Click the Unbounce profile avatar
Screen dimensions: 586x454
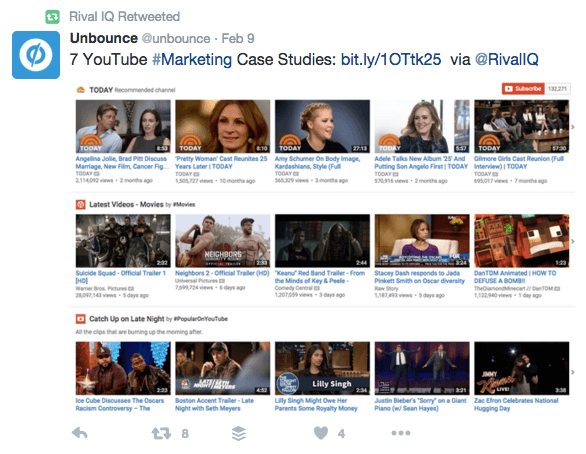pyautogui.click(x=36, y=55)
